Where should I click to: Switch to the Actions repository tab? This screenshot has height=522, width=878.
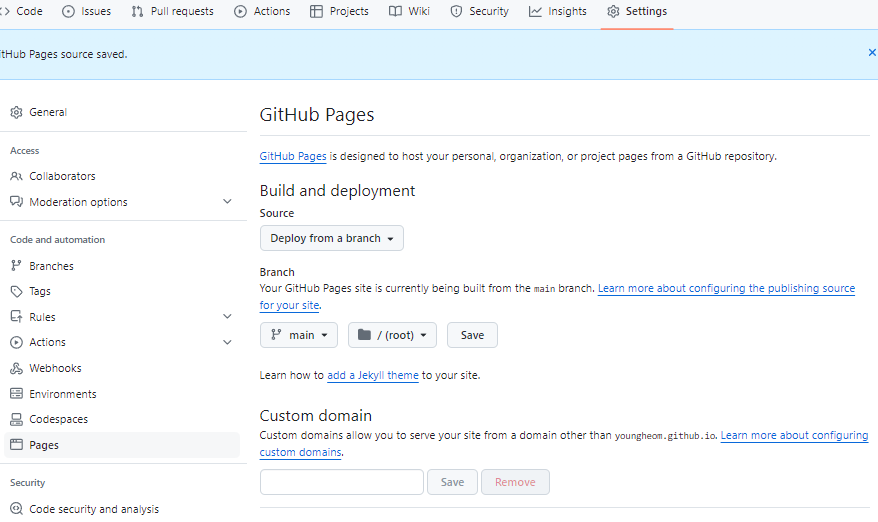click(x=262, y=11)
